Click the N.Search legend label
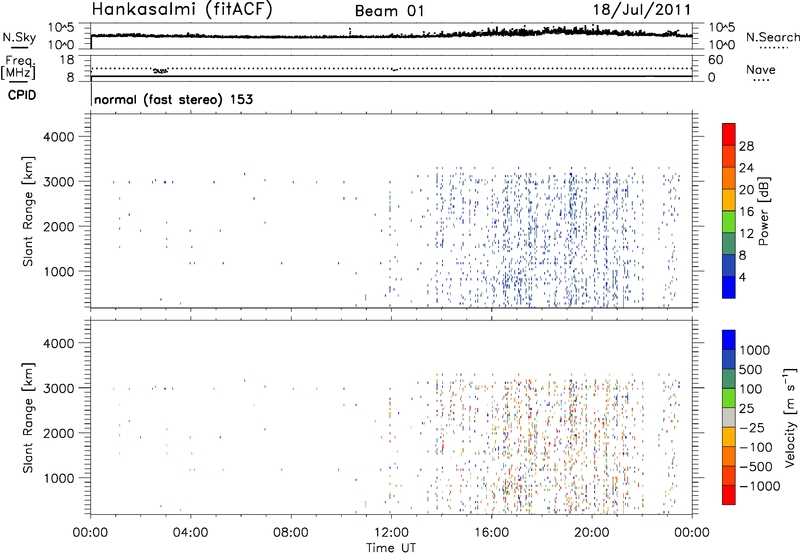 [x=772, y=37]
